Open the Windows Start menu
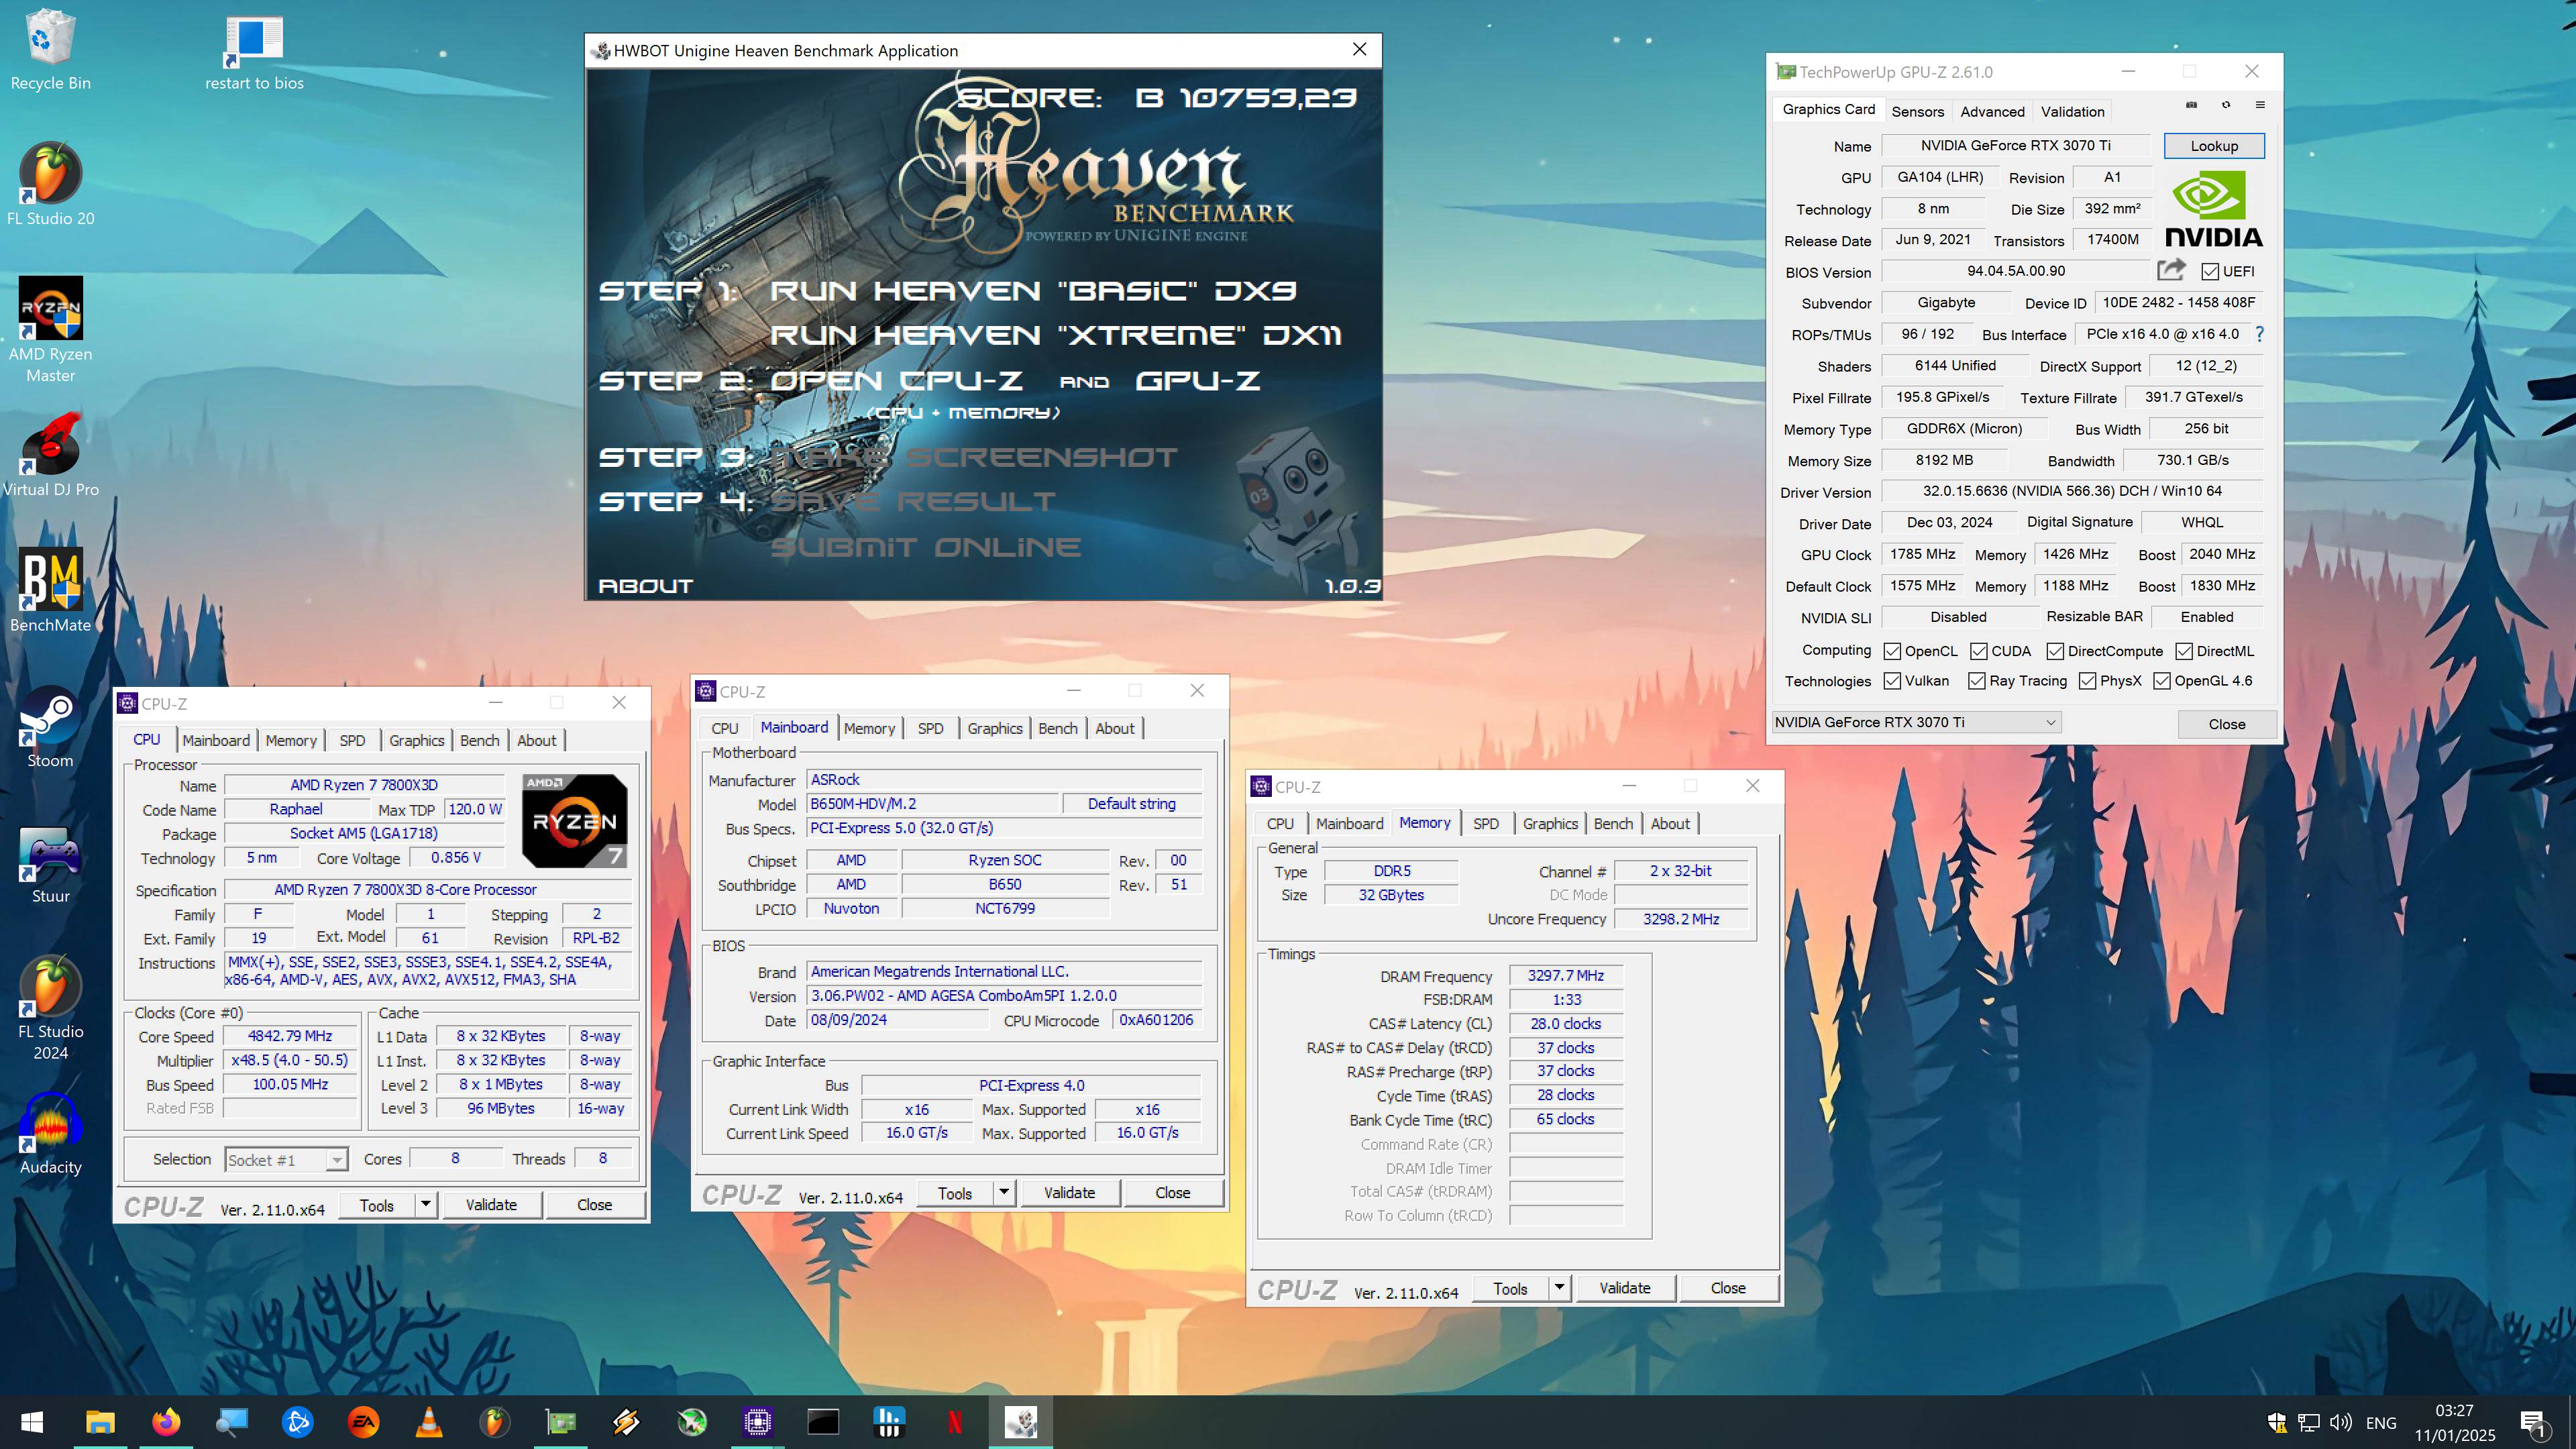 point(32,1421)
